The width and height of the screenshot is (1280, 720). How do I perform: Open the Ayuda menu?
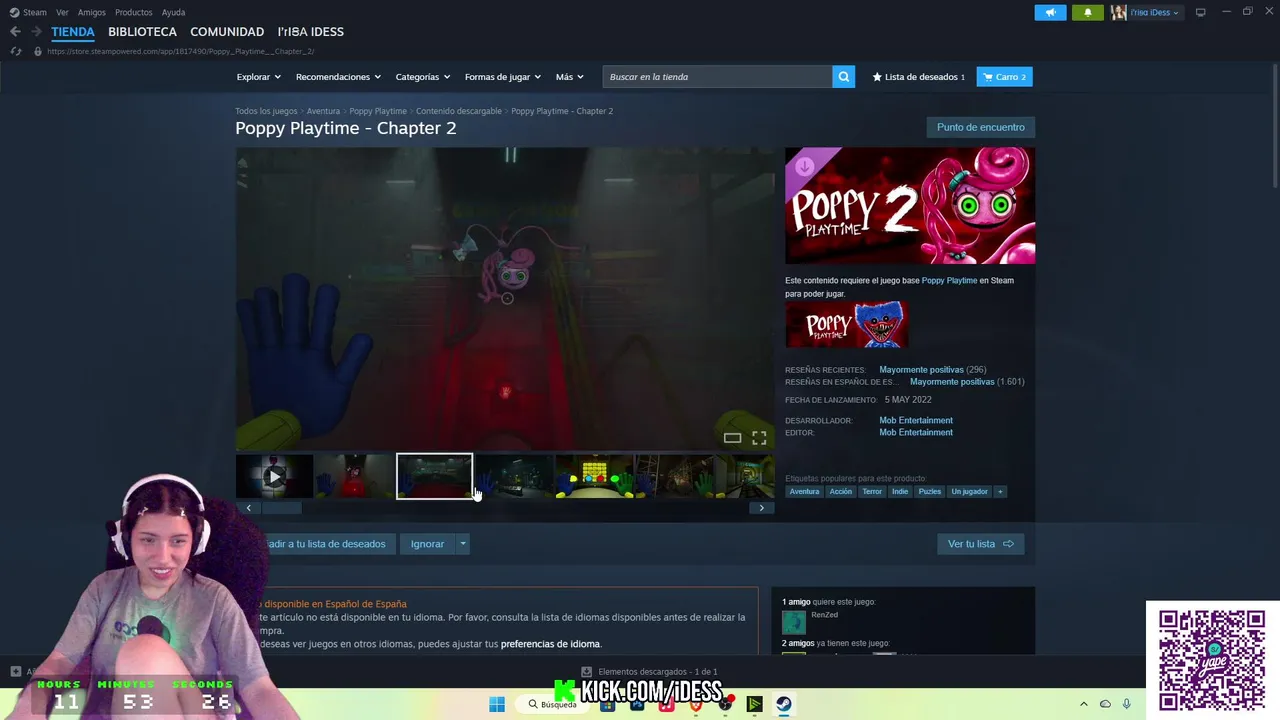pyautogui.click(x=173, y=12)
